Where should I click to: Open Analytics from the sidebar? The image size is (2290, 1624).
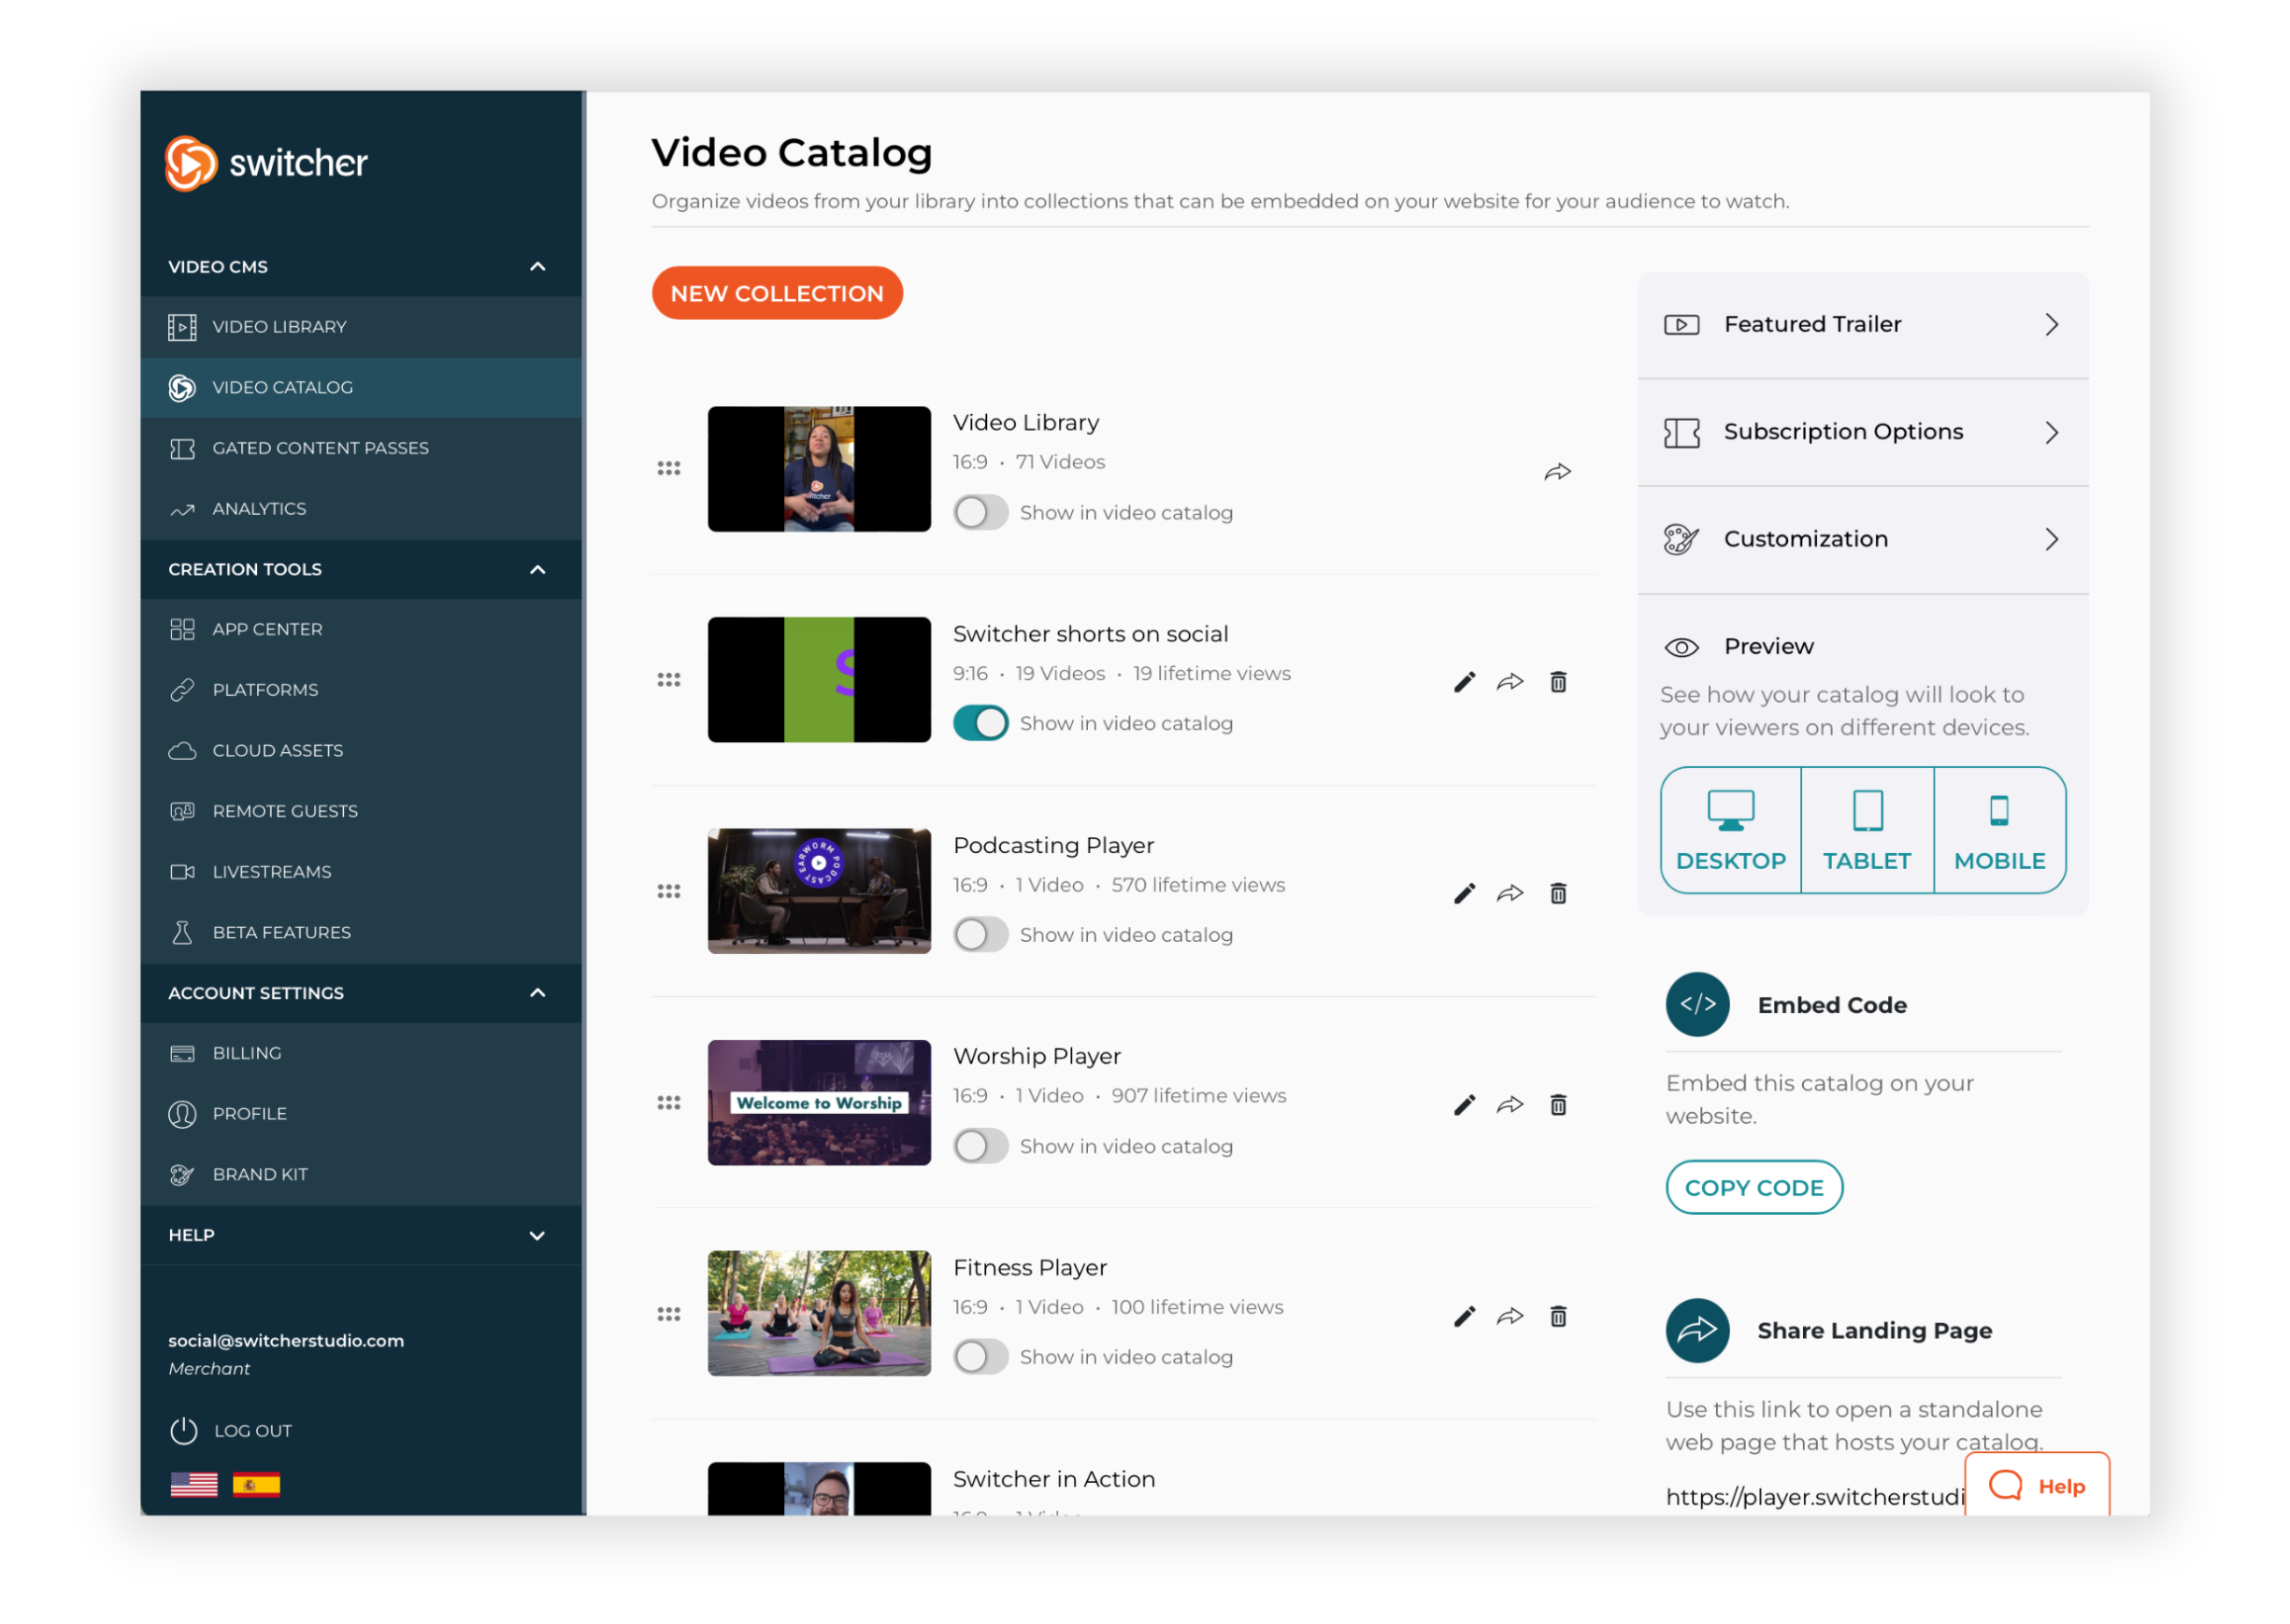[259, 509]
